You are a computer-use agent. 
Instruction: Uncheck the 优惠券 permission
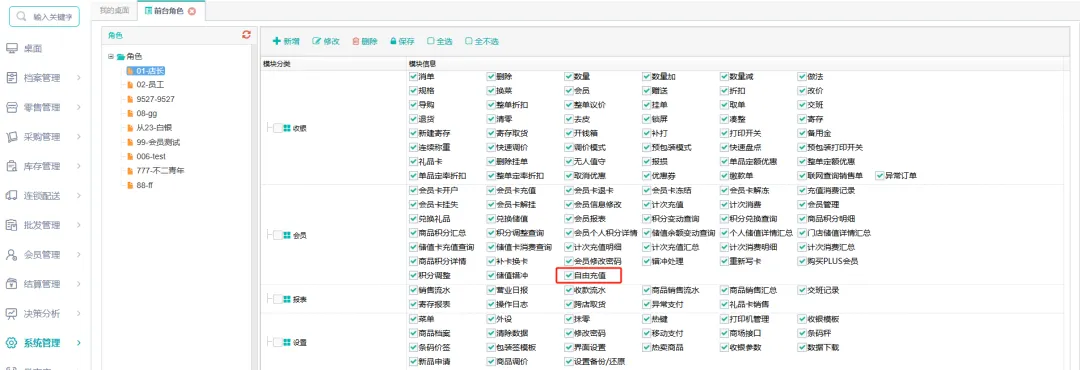click(647, 176)
